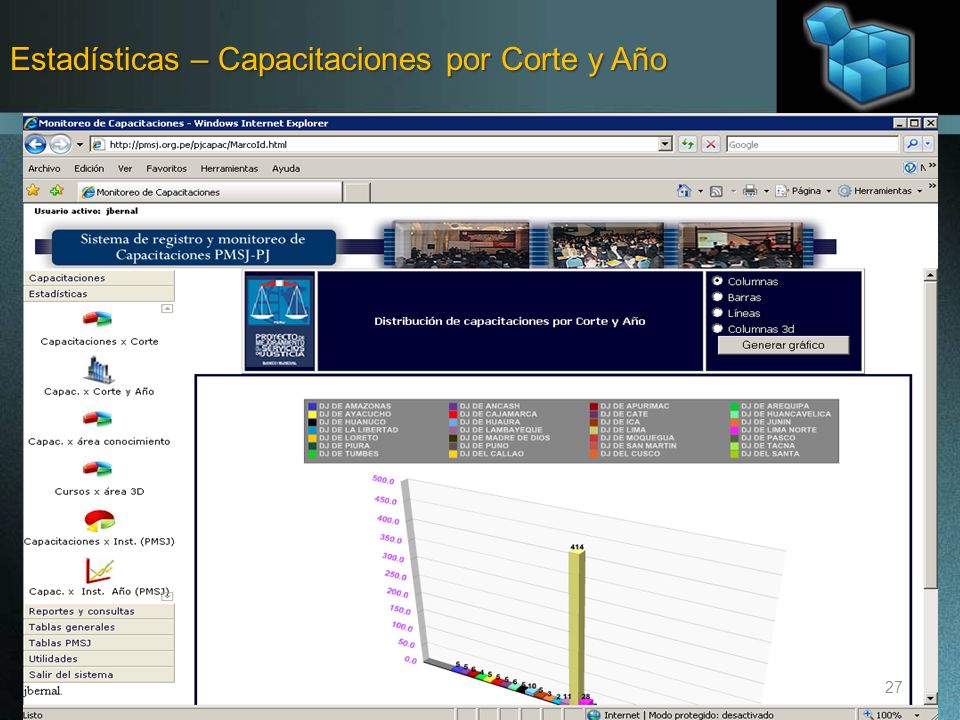Click the sidebar icon list scroll-up arrow

click(x=167, y=309)
